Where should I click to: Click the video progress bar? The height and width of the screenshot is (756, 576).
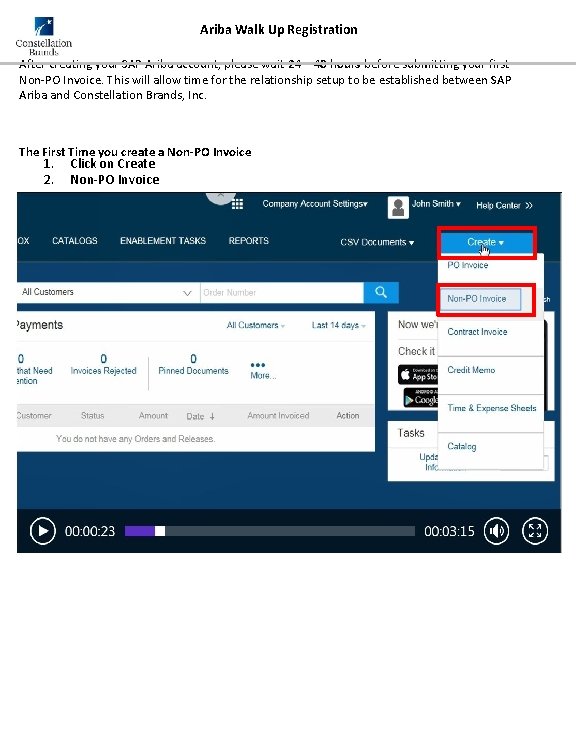(269, 531)
